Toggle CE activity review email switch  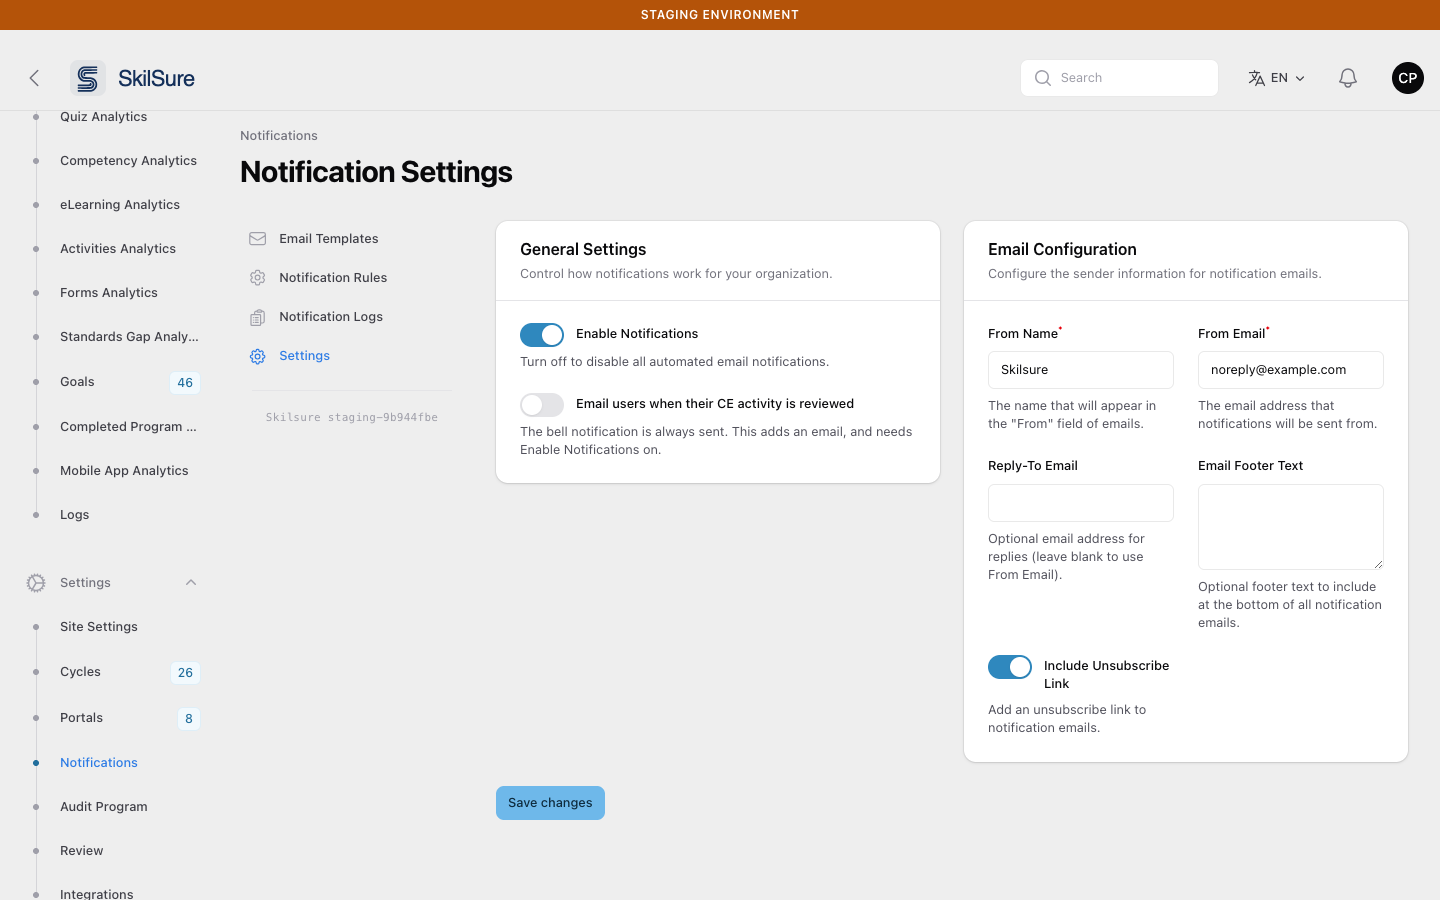(x=542, y=405)
